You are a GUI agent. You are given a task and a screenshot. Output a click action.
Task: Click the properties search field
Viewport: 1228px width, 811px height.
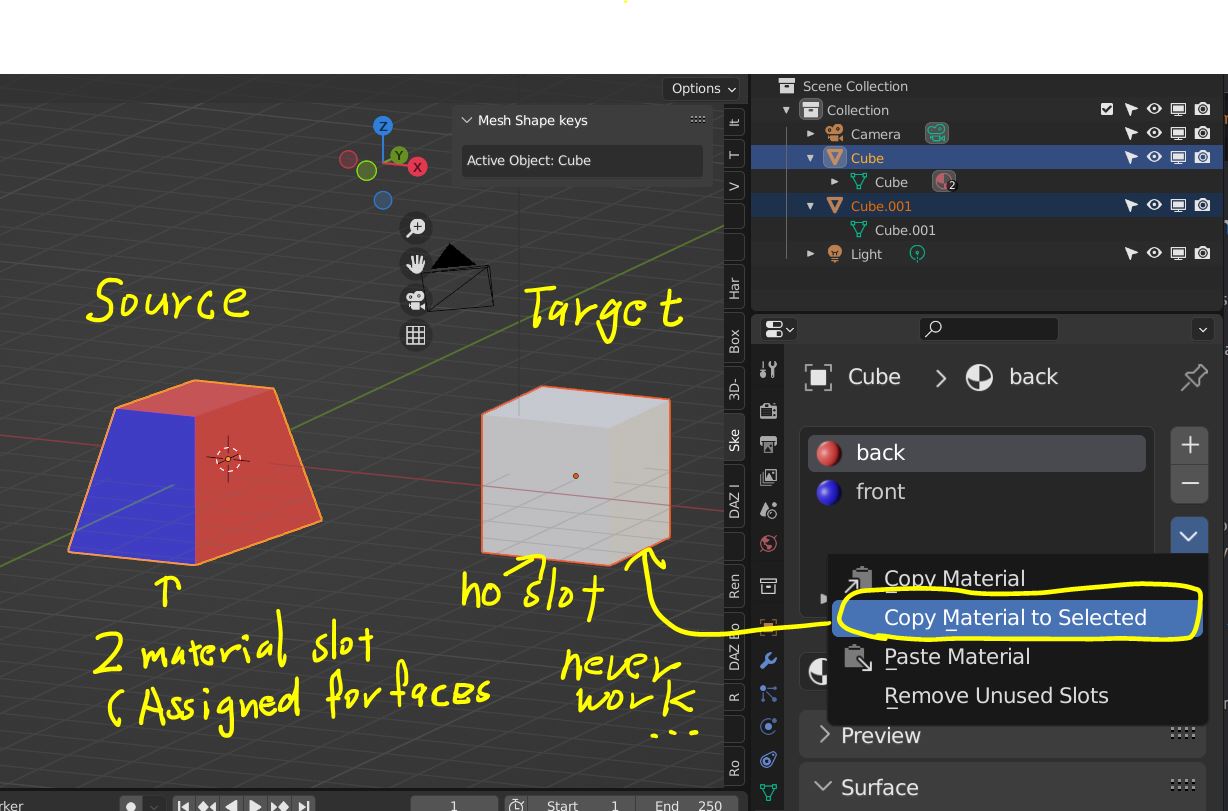pyautogui.click(x=988, y=329)
